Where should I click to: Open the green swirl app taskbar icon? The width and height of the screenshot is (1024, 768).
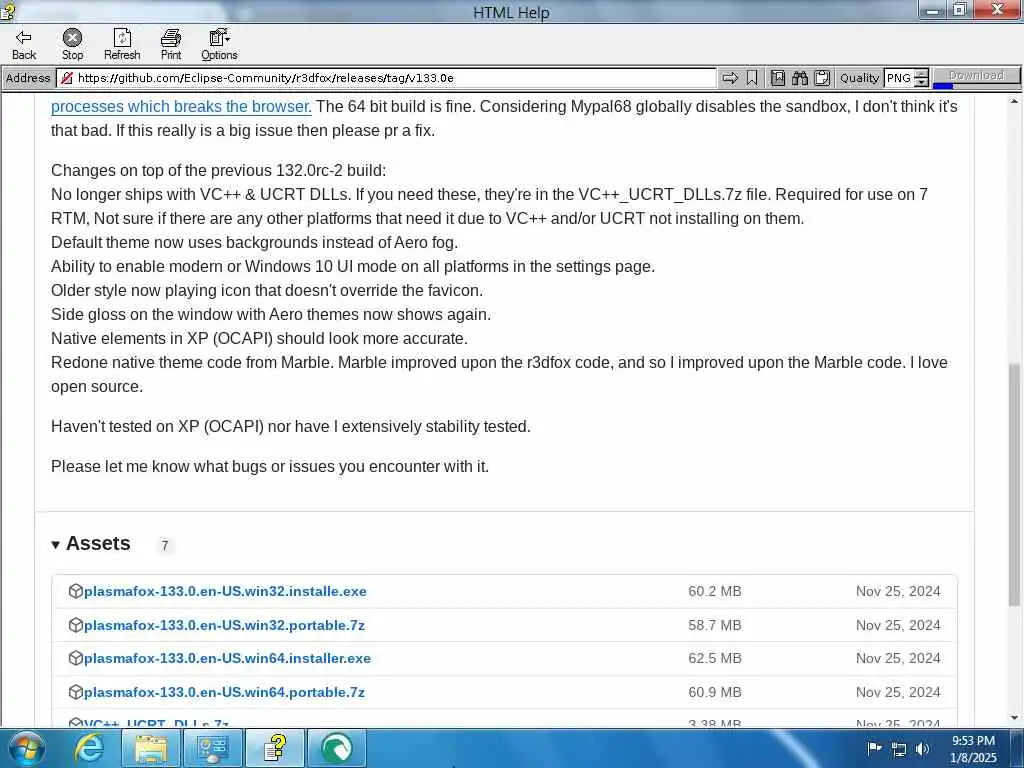click(336, 748)
